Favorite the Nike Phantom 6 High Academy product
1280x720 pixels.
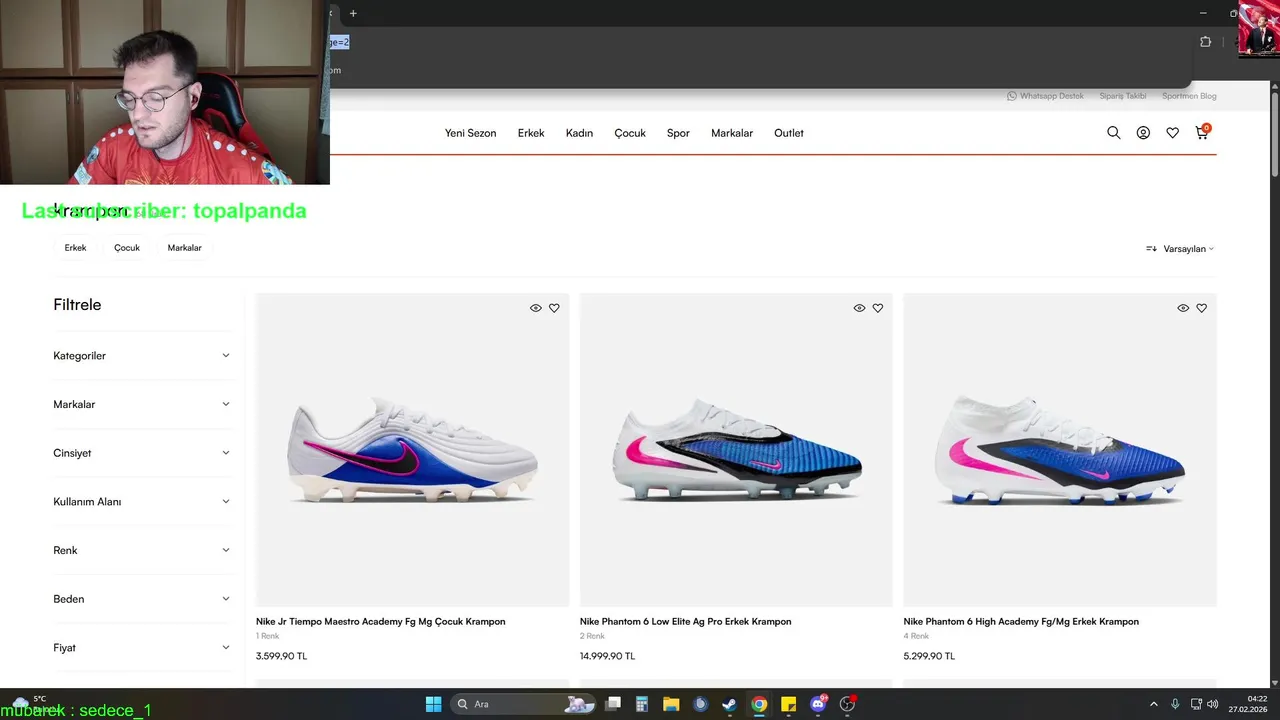pos(1202,308)
